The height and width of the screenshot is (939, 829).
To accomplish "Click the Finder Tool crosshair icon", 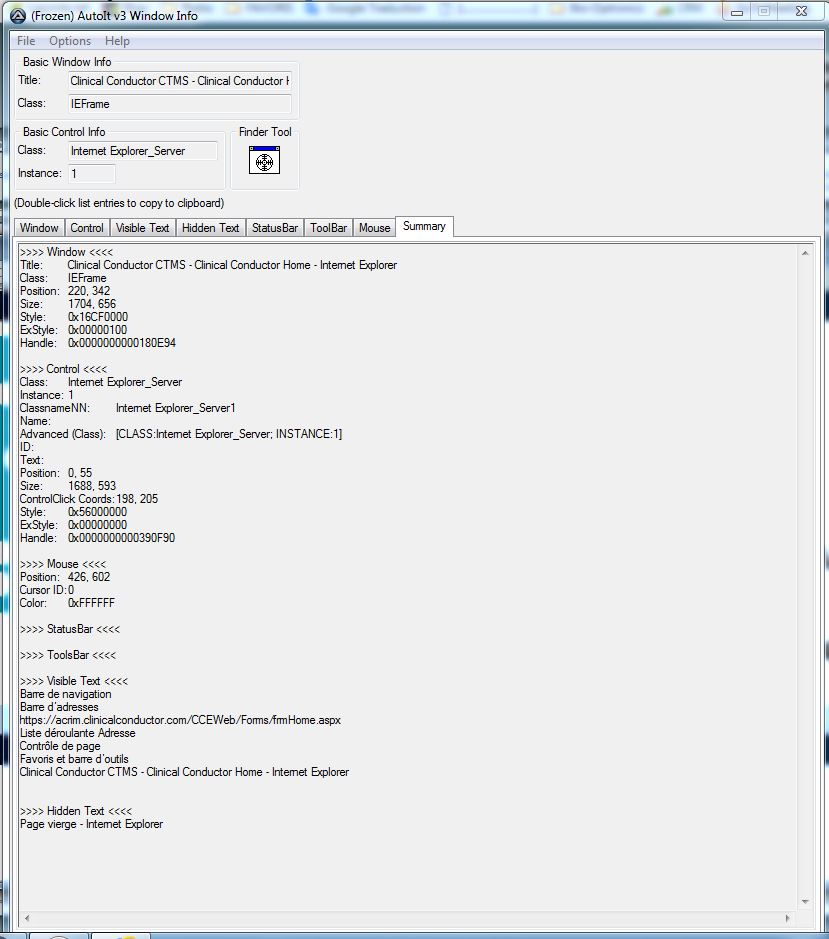I will [264, 161].
